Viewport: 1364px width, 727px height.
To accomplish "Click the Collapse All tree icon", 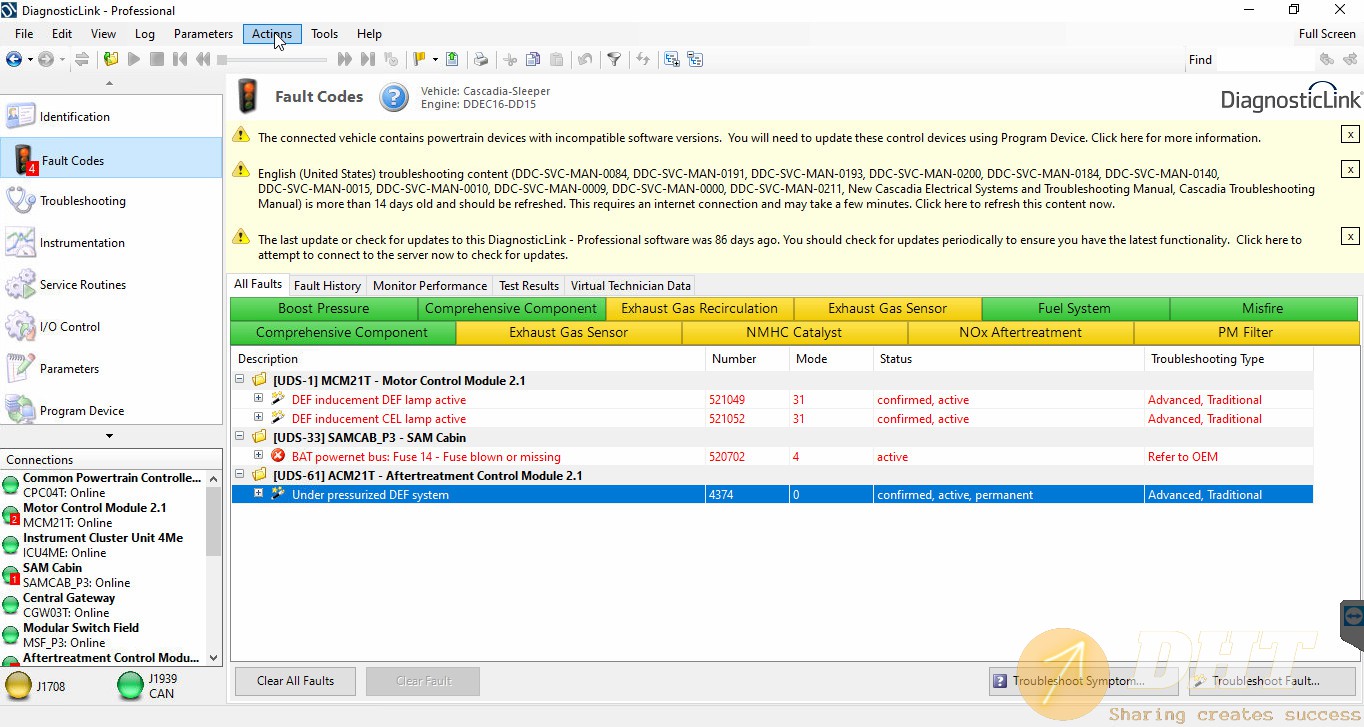I will tap(695, 60).
